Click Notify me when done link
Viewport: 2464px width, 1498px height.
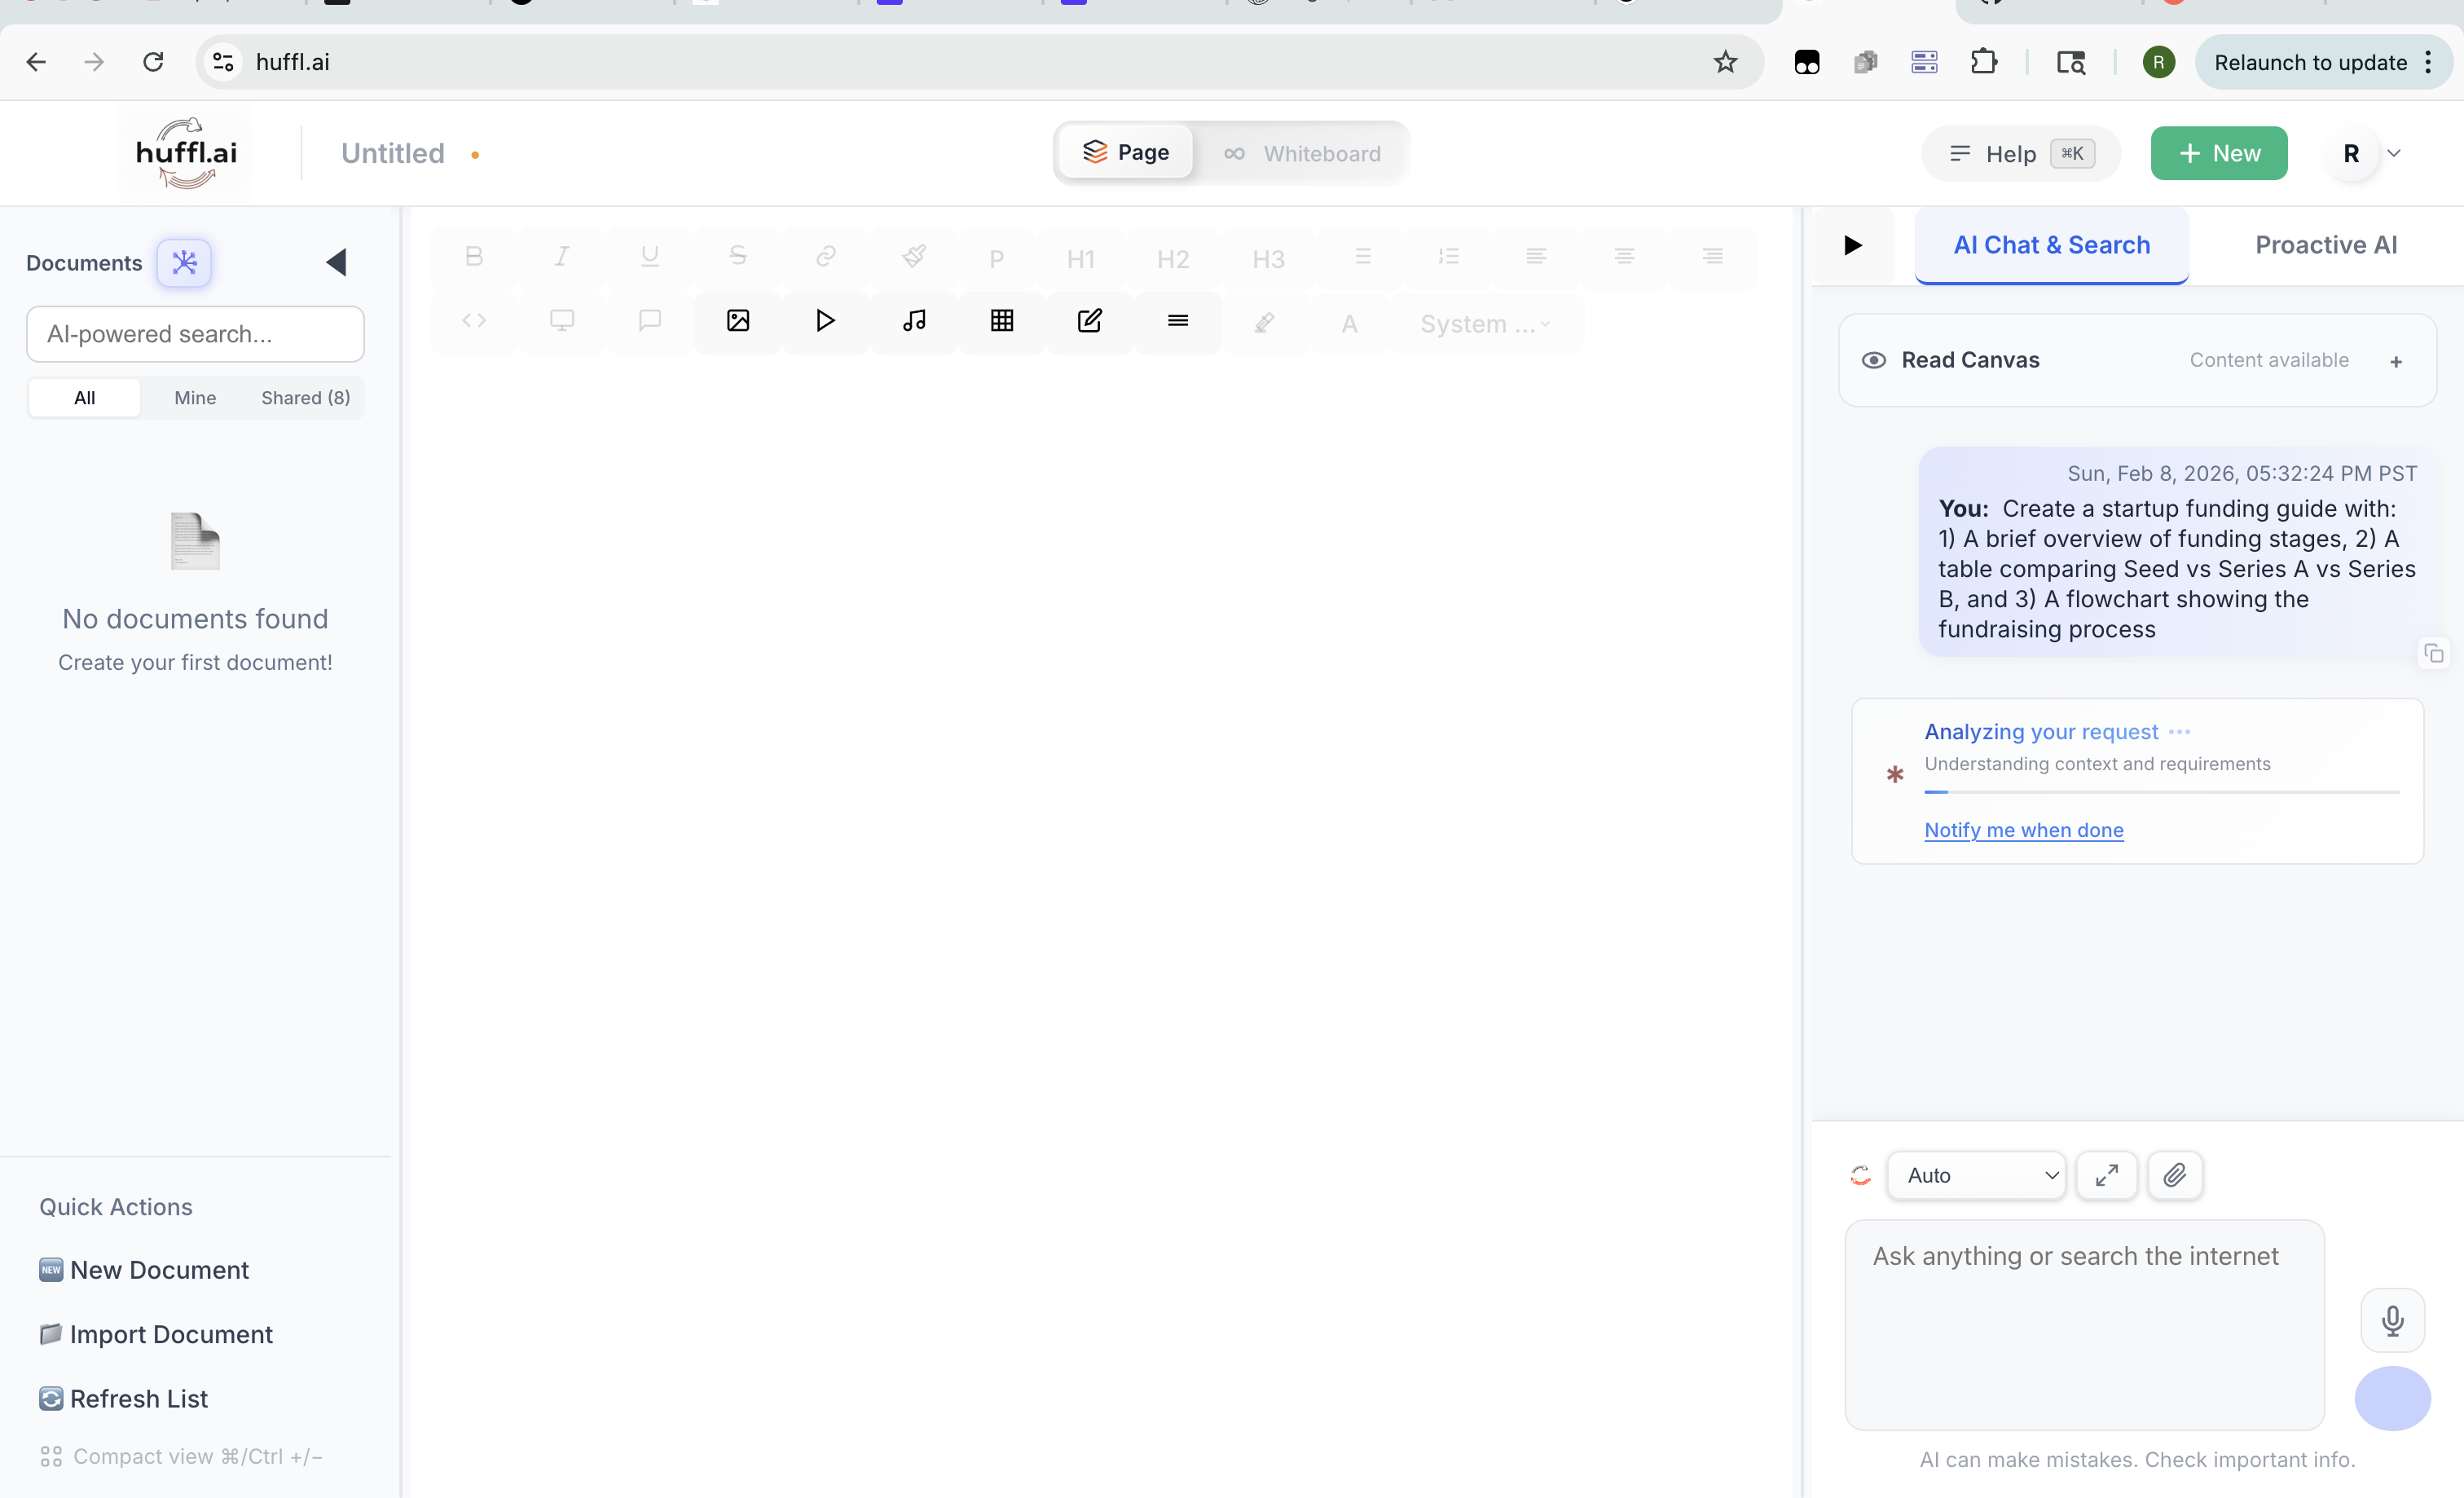point(2023,830)
